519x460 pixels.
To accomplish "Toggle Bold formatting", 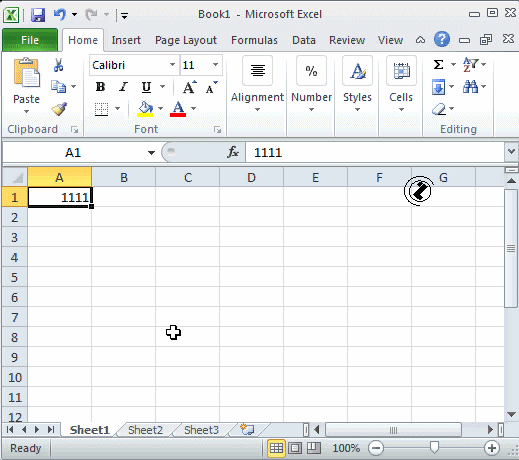I will (x=100, y=87).
